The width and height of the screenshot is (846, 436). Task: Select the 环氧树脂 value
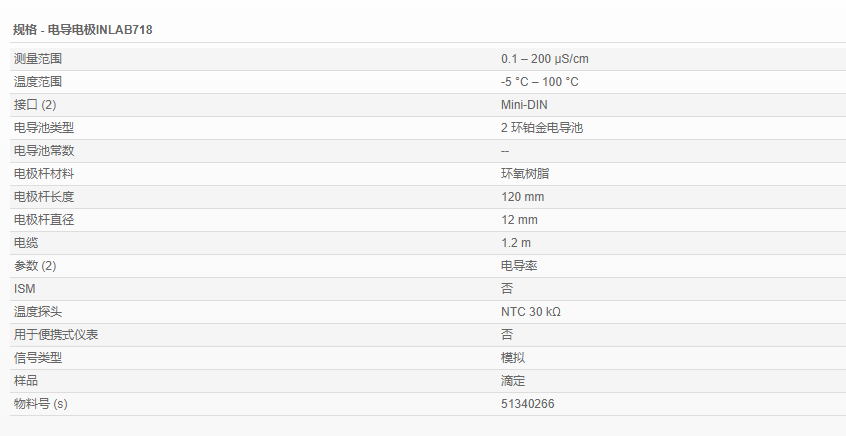pyautogui.click(x=525, y=174)
